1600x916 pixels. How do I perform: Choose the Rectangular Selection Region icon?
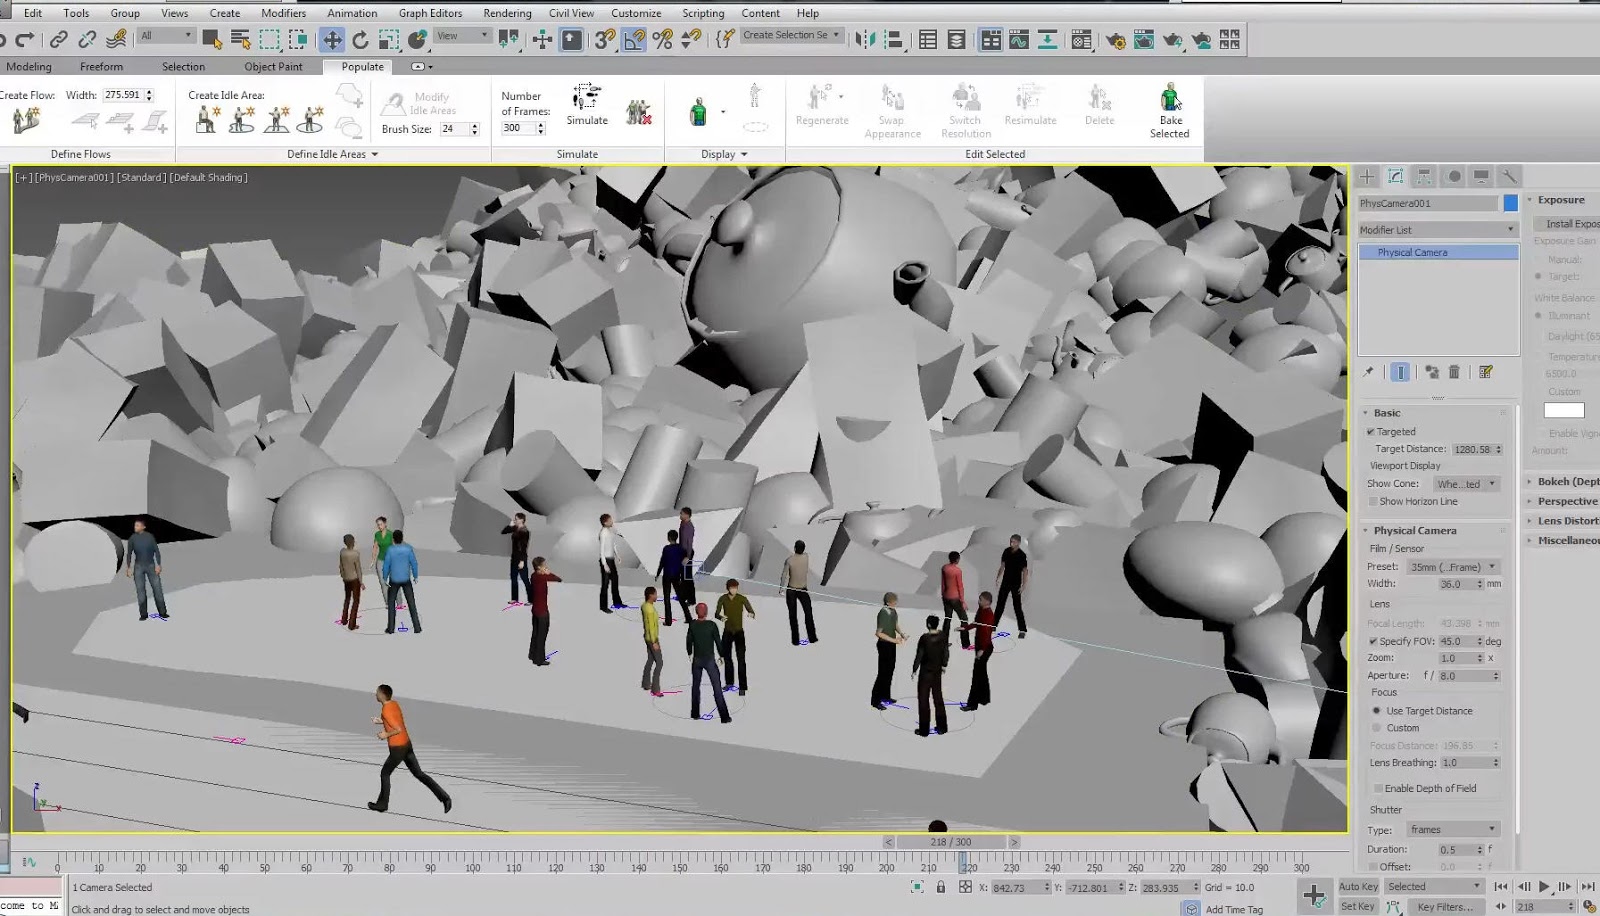click(270, 39)
